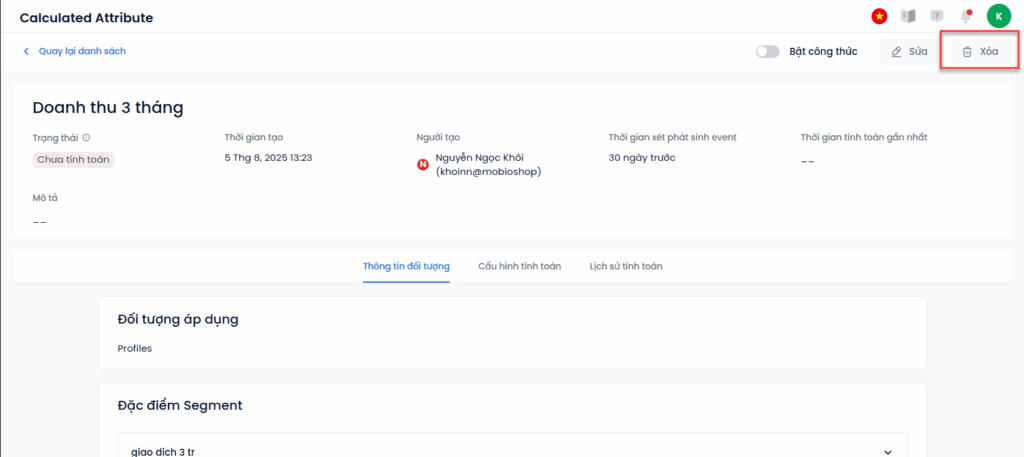Screen dimensions: 1024x457
Task: Click the Doanh thu 3 tháng title
Action: tap(108, 108)
